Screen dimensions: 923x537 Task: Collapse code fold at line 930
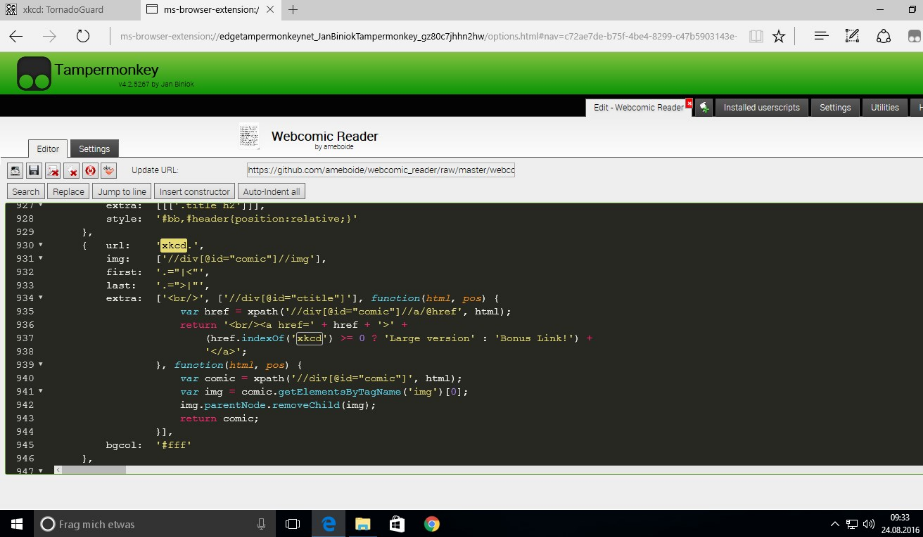pyautogui.click(x=41, y=245)
